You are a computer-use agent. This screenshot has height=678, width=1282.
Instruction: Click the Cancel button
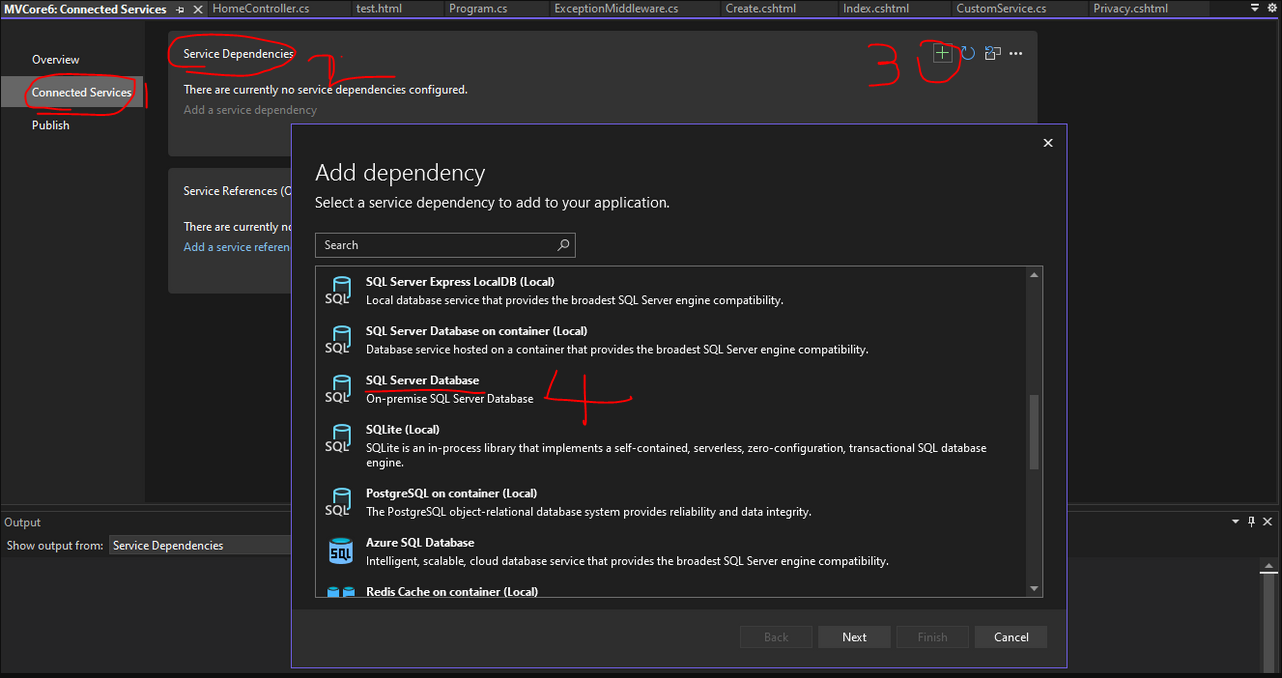coord(1011,637)
